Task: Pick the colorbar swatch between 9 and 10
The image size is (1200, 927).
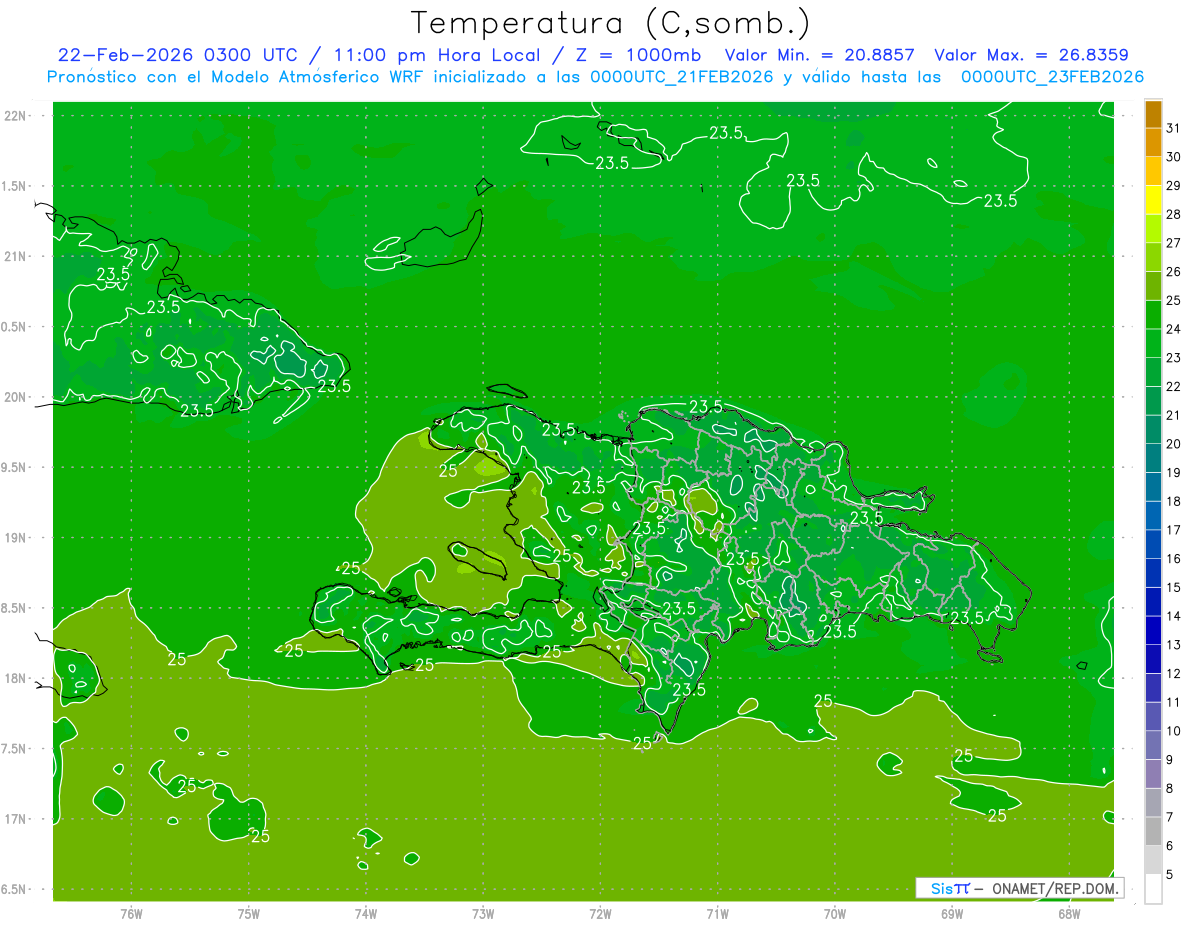Action: [x=1153, y=745]
